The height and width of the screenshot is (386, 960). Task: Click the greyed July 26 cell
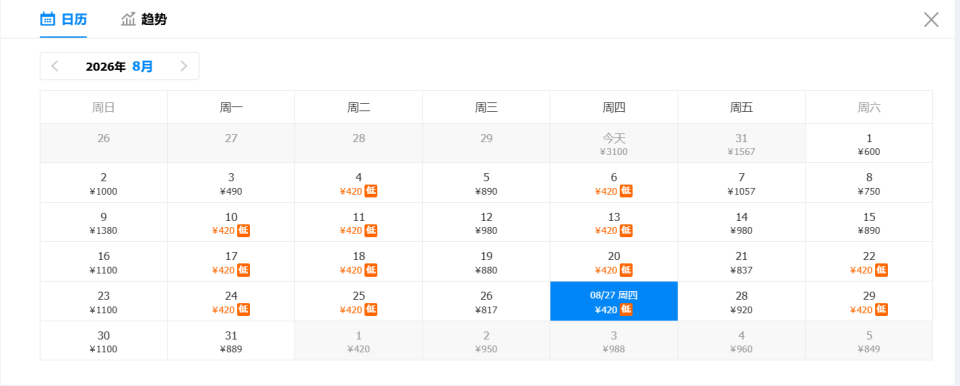click(x=103, y=143)
